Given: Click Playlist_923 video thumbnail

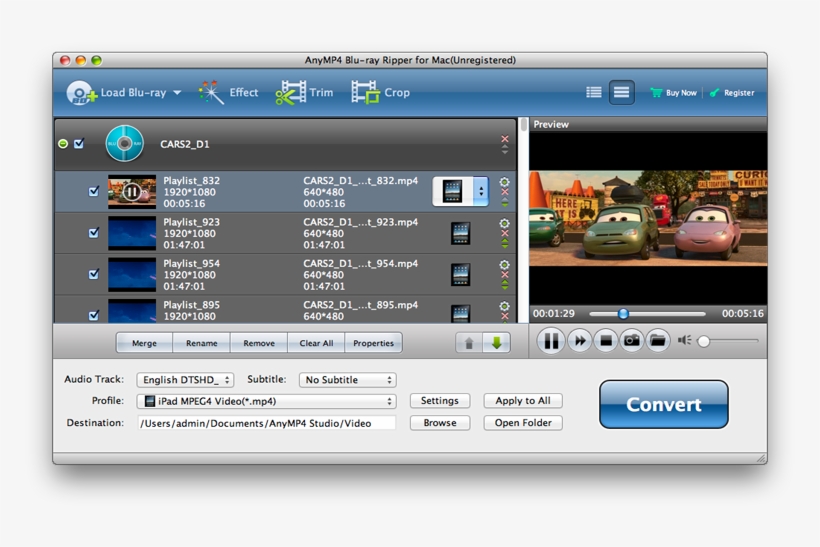Looking at the screenshot, I should (132, 233).
